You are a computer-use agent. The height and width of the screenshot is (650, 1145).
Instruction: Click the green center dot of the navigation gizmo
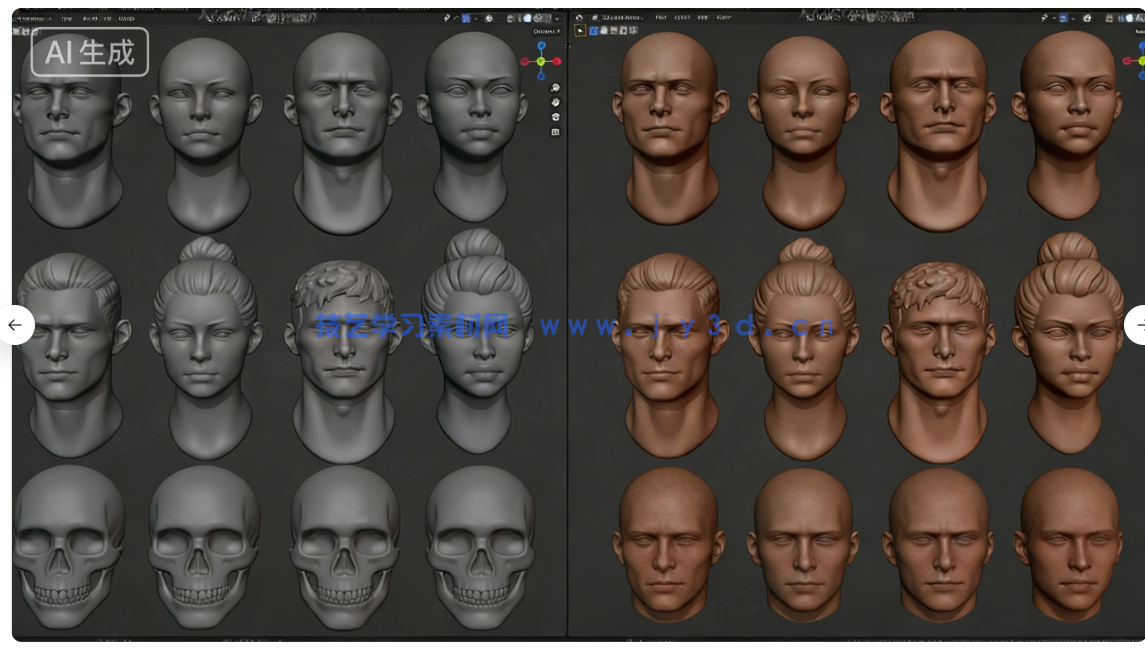541,61
